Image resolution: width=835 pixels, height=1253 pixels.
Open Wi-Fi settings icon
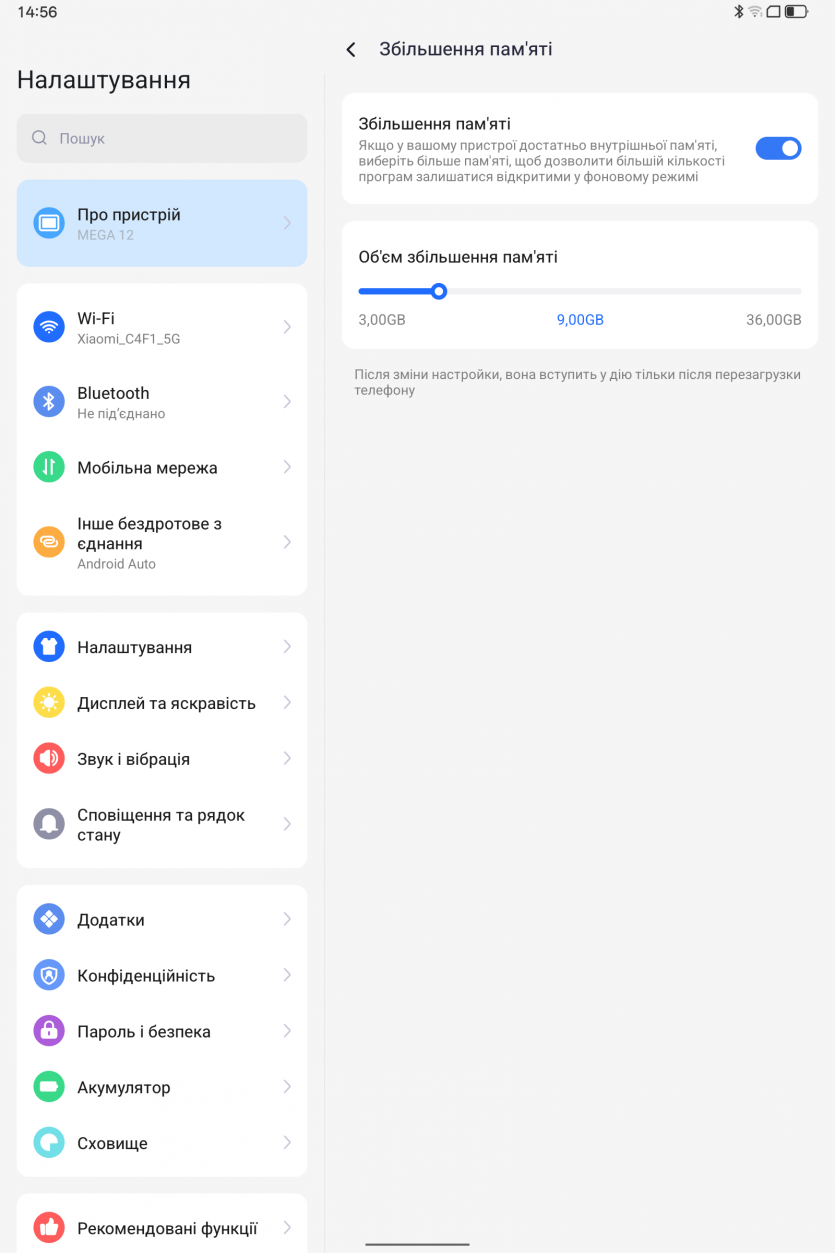pyautogui.click(x=49, y=327)
